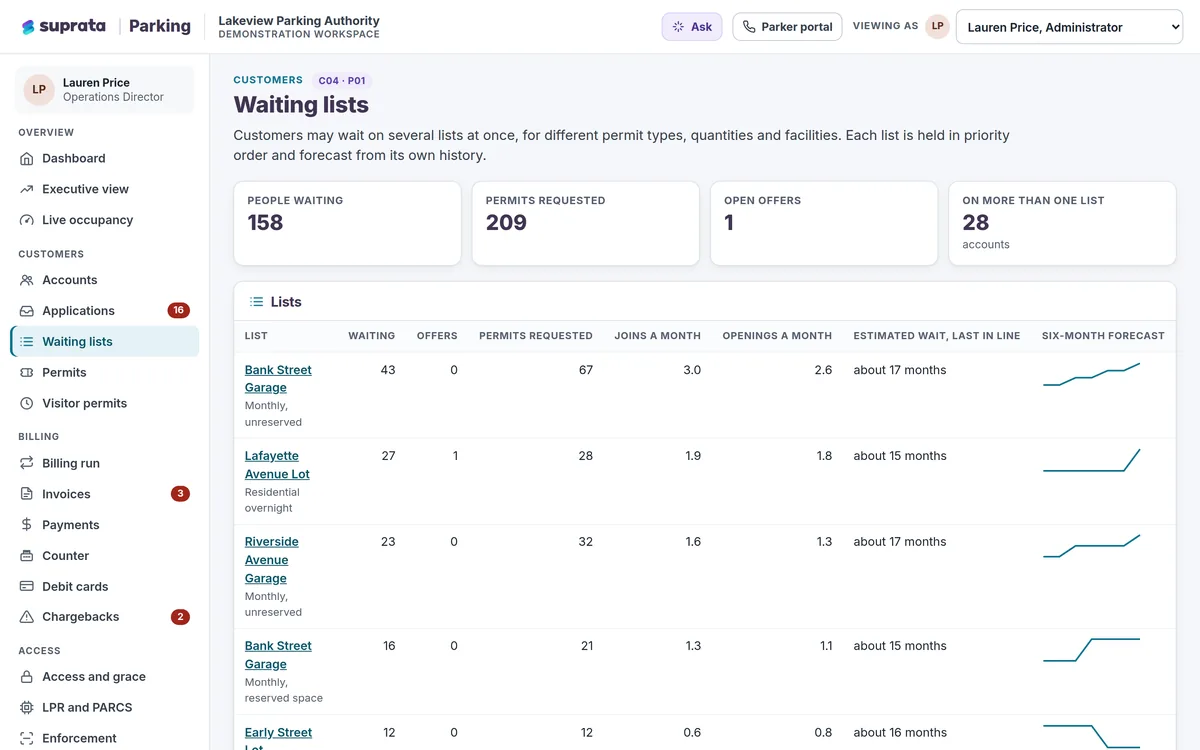Click the Lauren Price profile card
The height and width of the screenshot is (750, 1200).
click(105, 90)
